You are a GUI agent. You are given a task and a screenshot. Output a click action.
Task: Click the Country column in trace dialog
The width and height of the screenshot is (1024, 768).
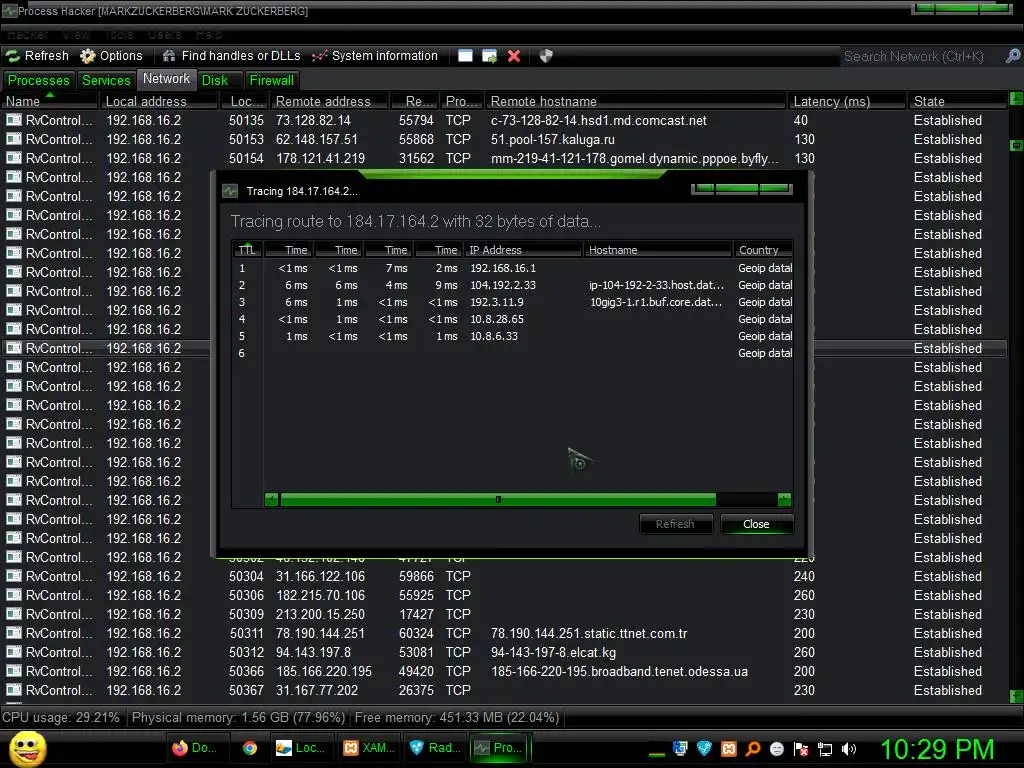763,249
